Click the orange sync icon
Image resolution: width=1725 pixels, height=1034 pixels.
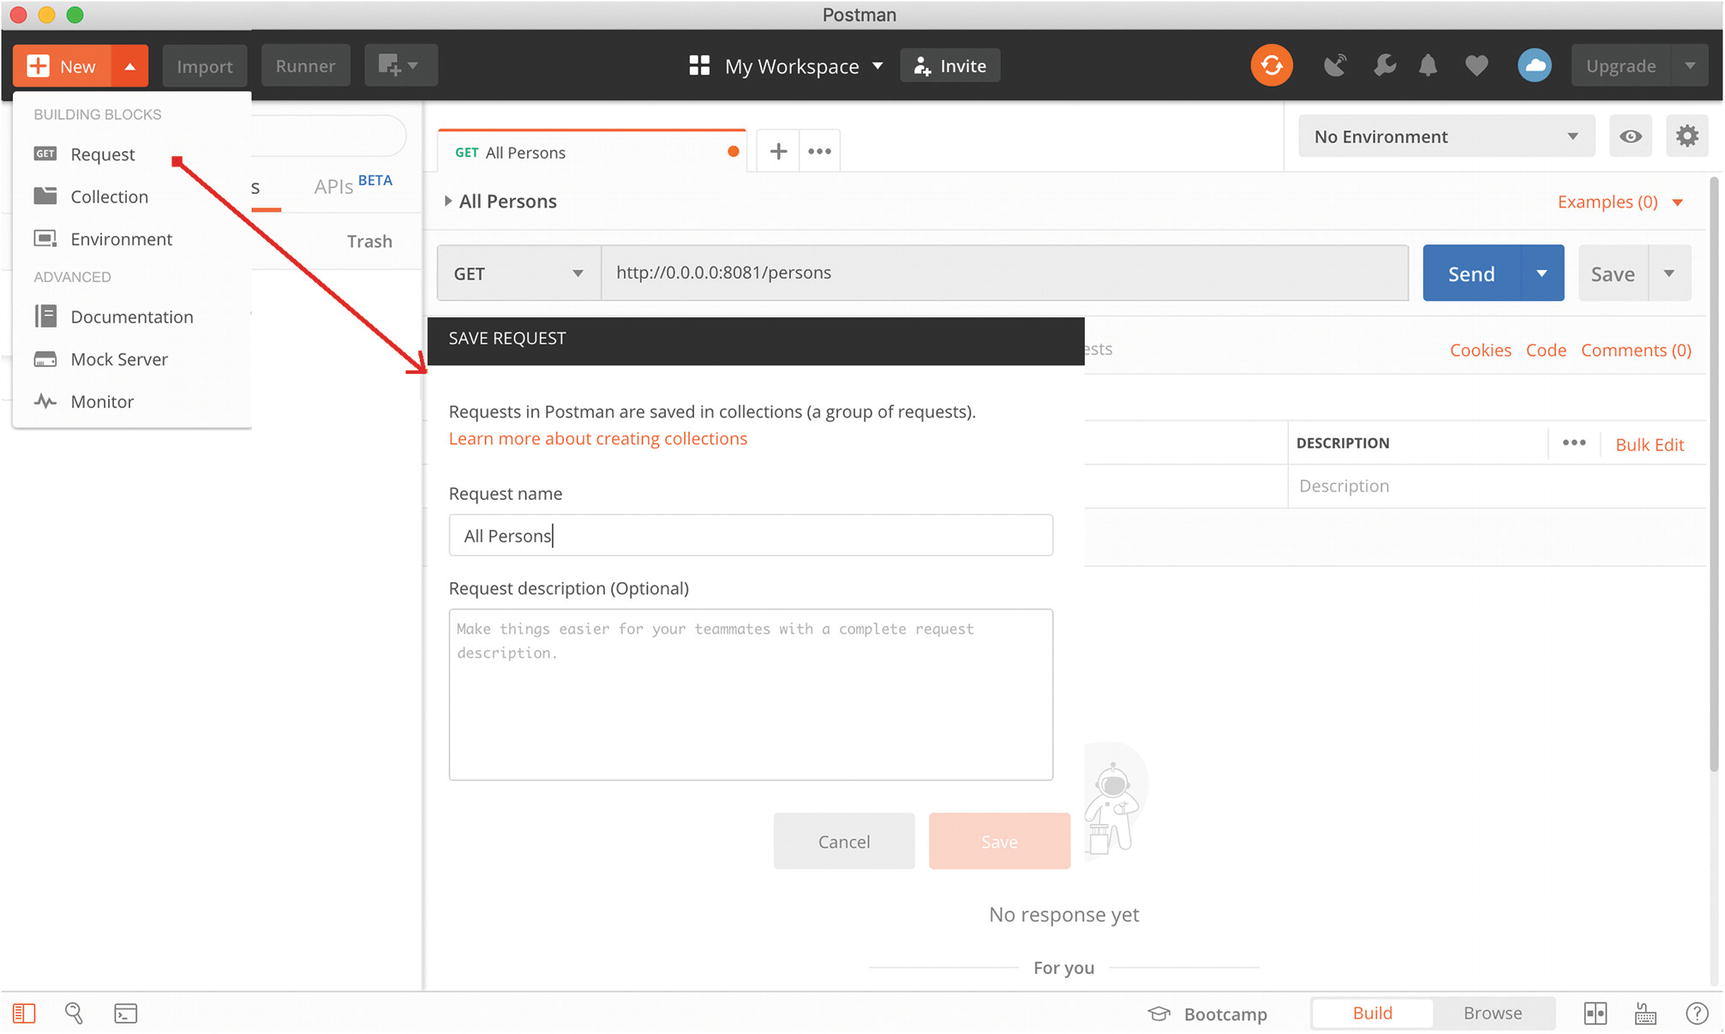1272,66
